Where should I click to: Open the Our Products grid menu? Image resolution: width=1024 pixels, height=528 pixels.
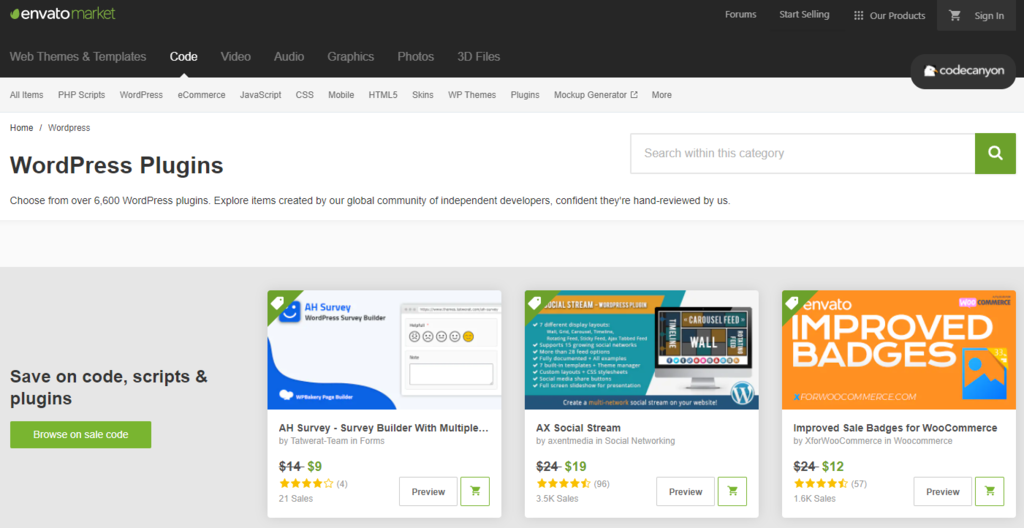point(889,16)
